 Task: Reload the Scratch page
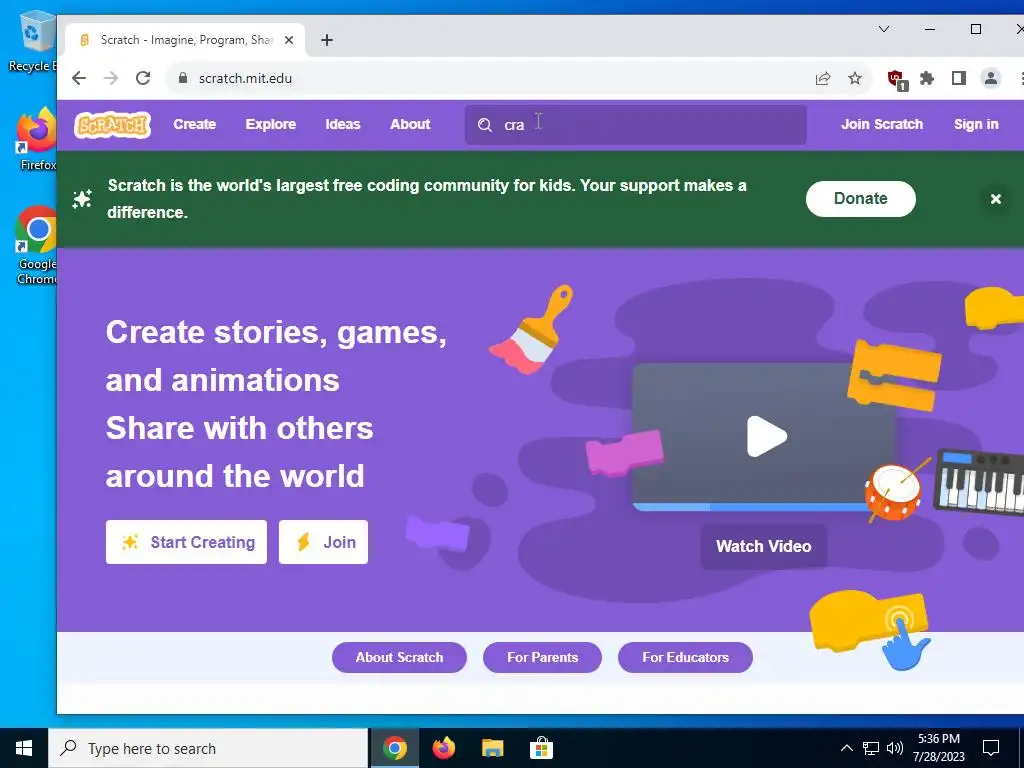(143, 78)
